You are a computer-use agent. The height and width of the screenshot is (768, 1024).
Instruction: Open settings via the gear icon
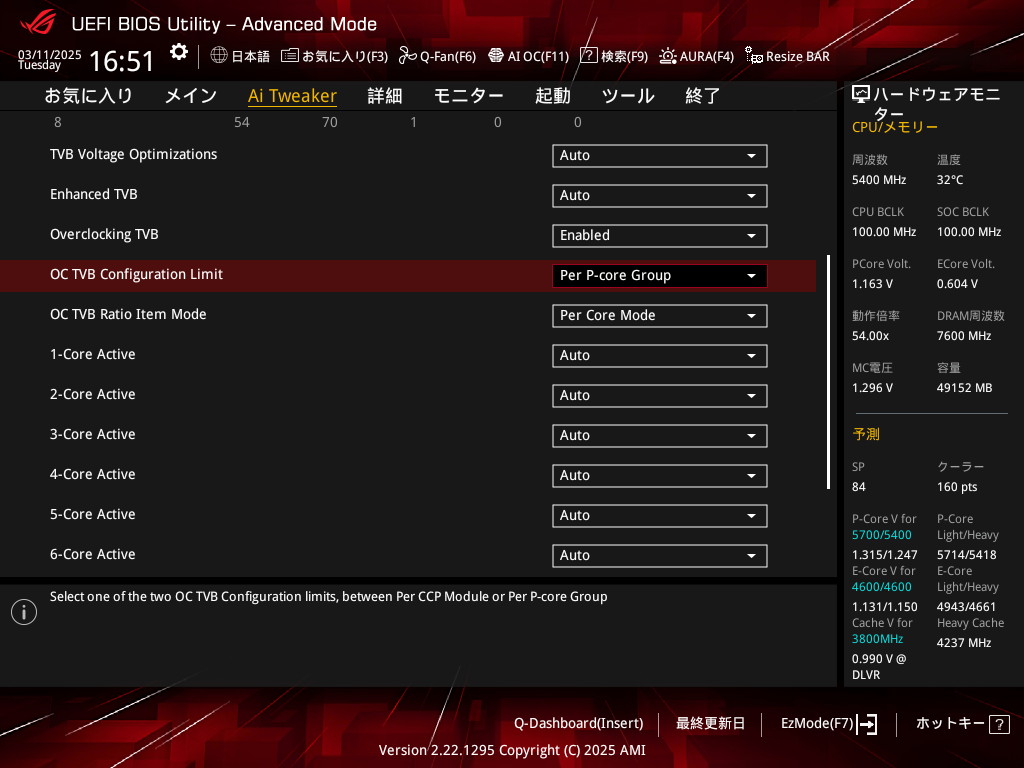point(178,52)
